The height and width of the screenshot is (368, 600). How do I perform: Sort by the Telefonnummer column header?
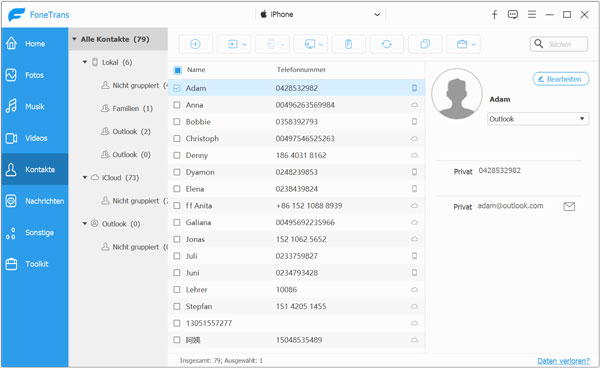pos(301,70)
